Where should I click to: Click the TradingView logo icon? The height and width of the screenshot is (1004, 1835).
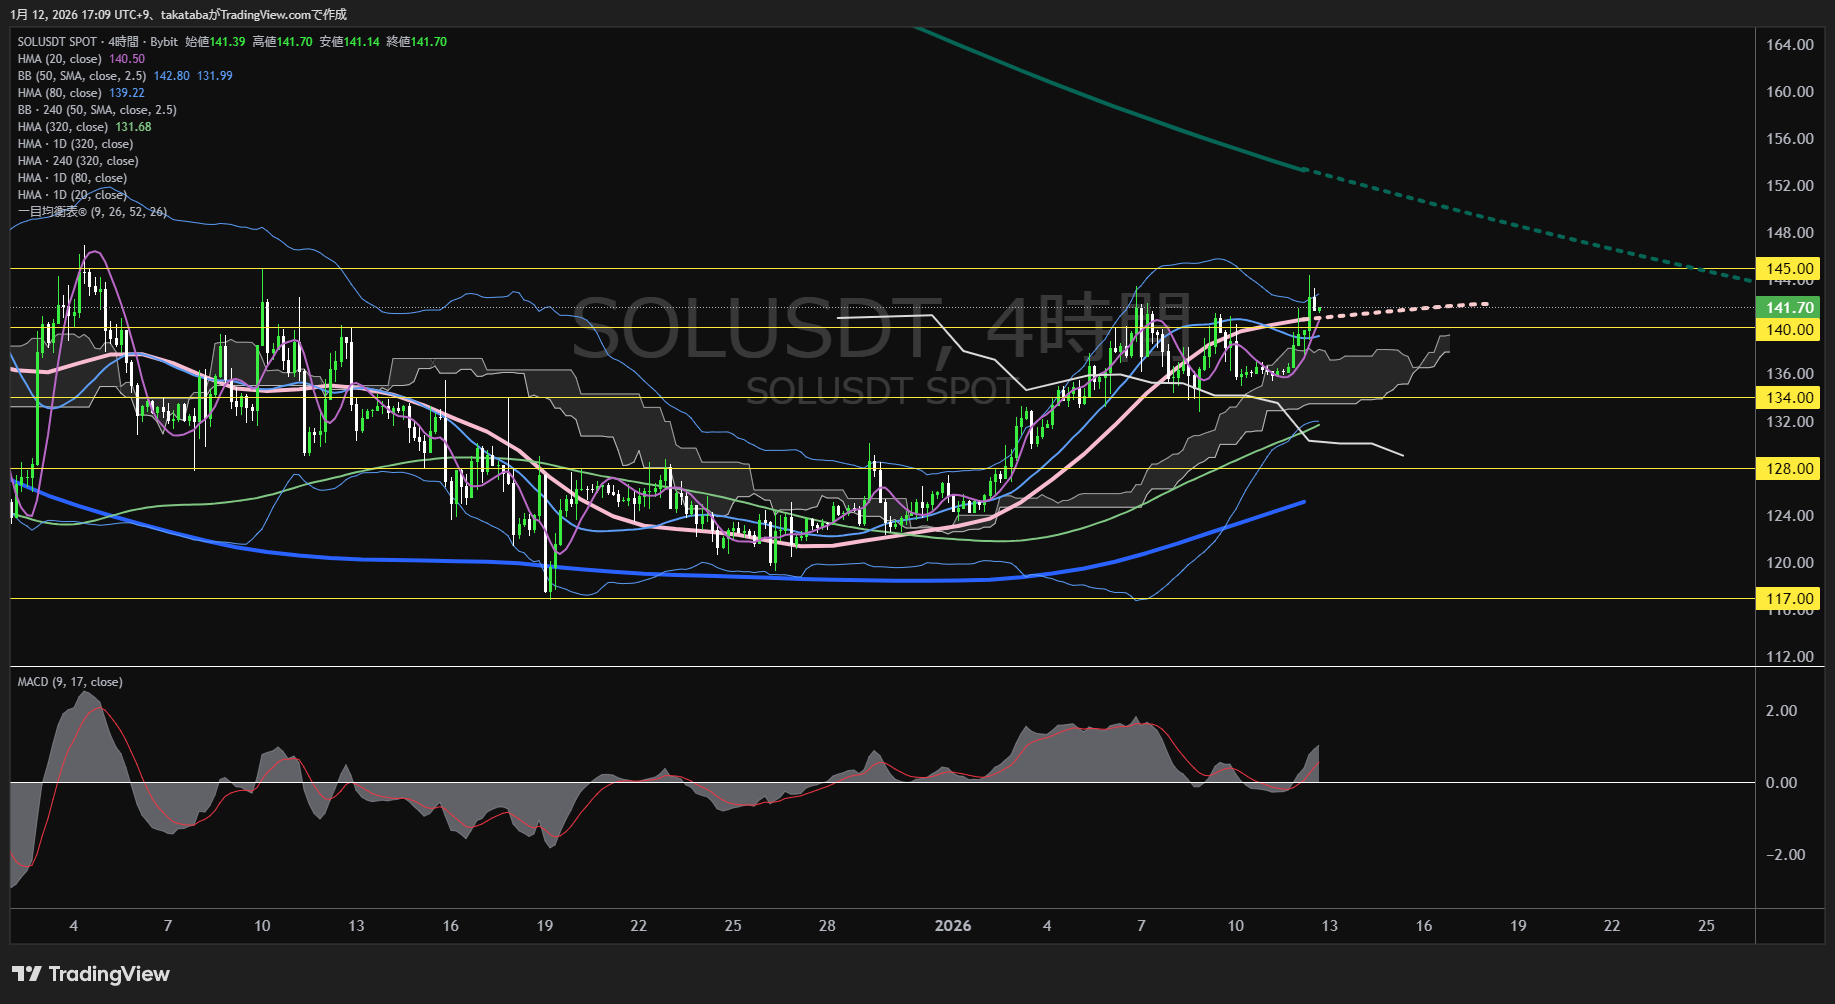tap(27, 974)
